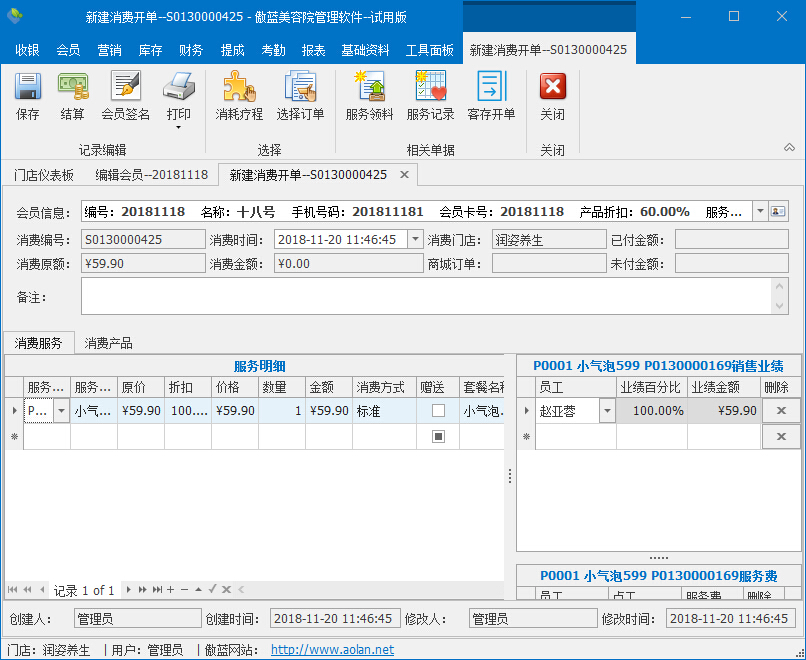Screen dimensions: 806x660
Task: Click the 客存开单 customer storage order icon
Action: (491, 86)
